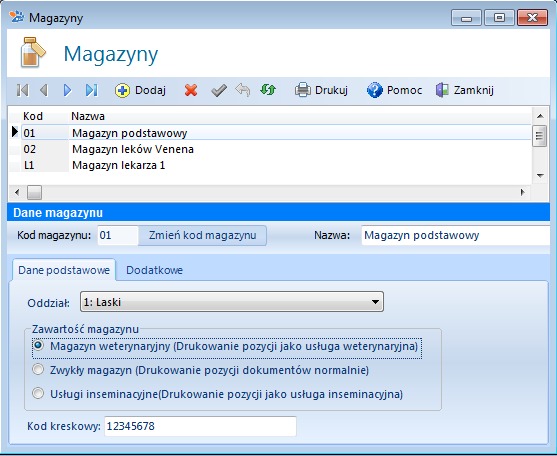The image size is (557, 456).
Task: Print with the Drukuj button
Action: point(321,90)
